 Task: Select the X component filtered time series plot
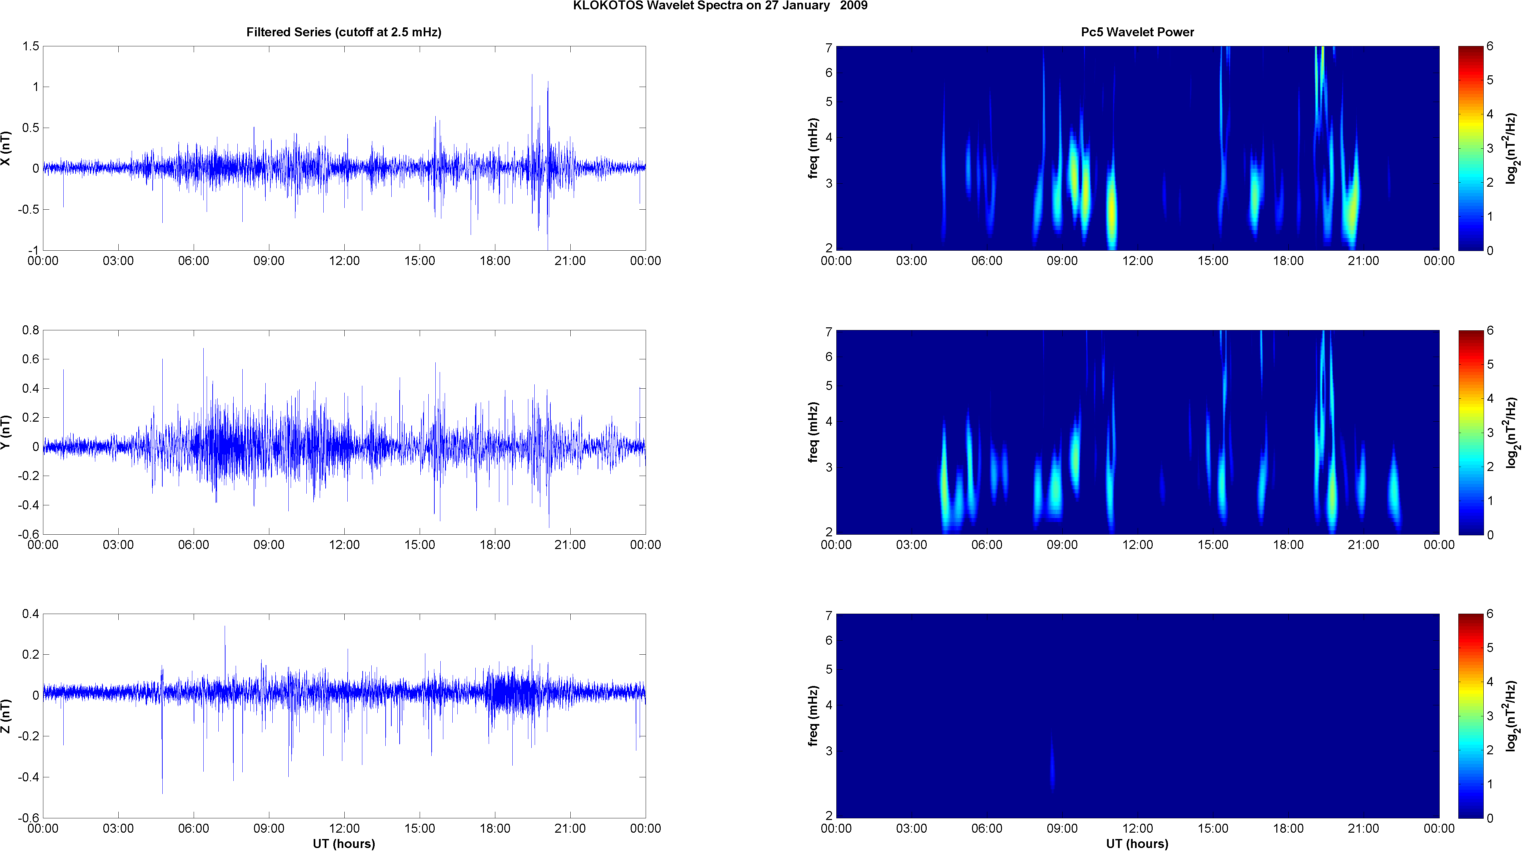tap(344, 148)
